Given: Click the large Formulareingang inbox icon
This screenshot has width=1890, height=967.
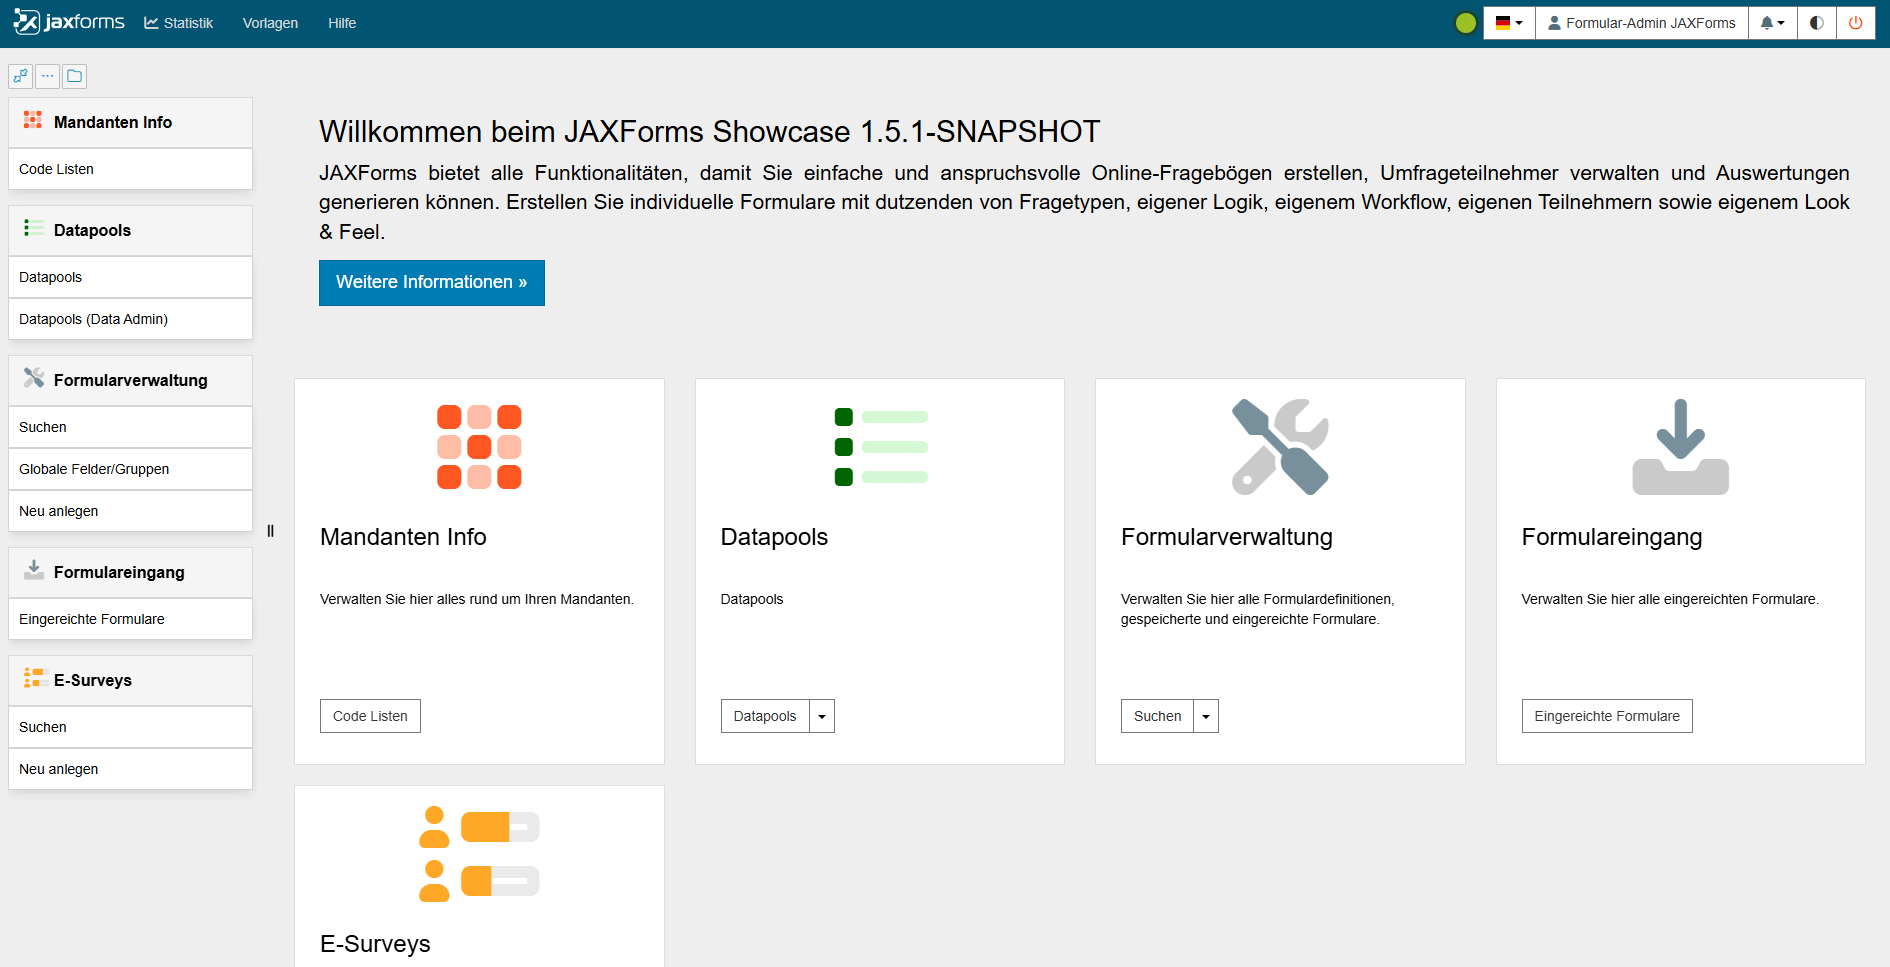Looking at the screenshot, I should click(x=1681, y=447).
